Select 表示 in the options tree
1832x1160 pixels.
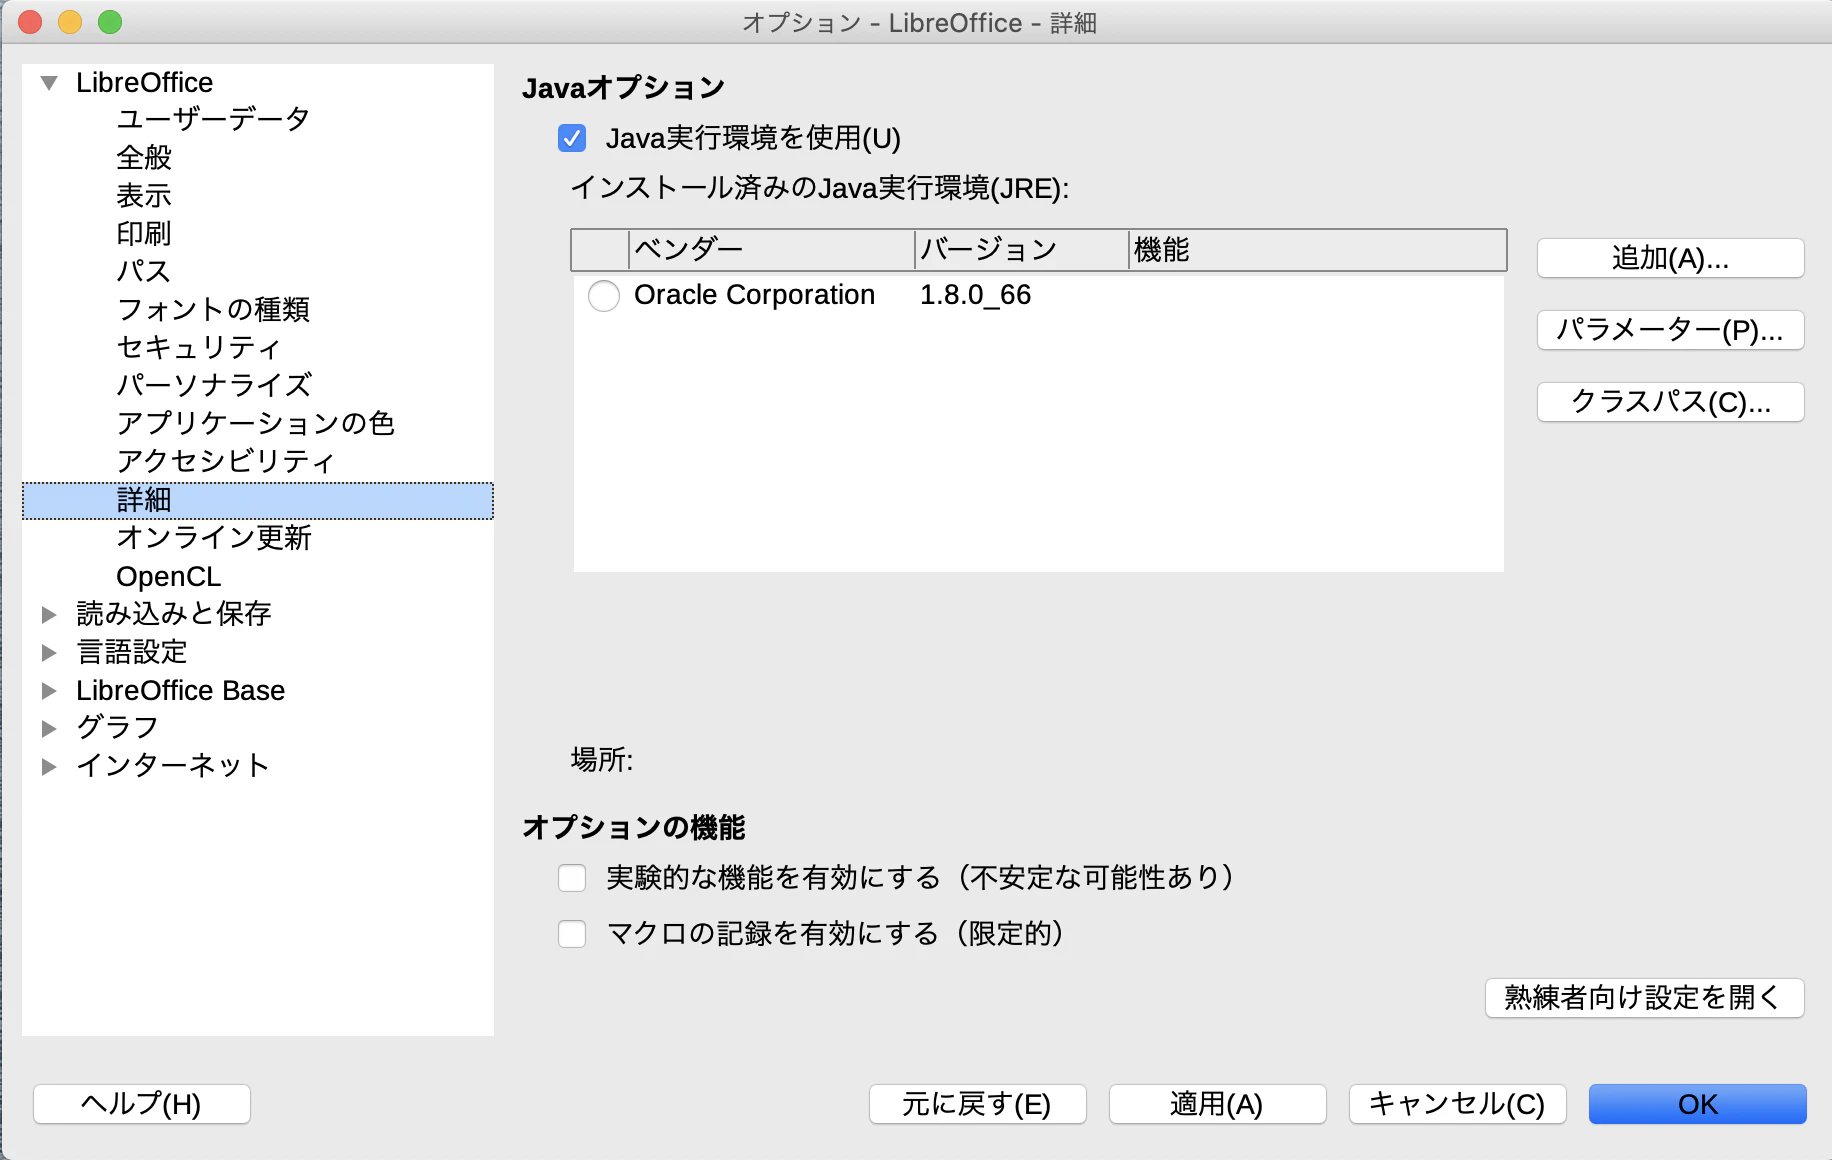pos(144,195)
